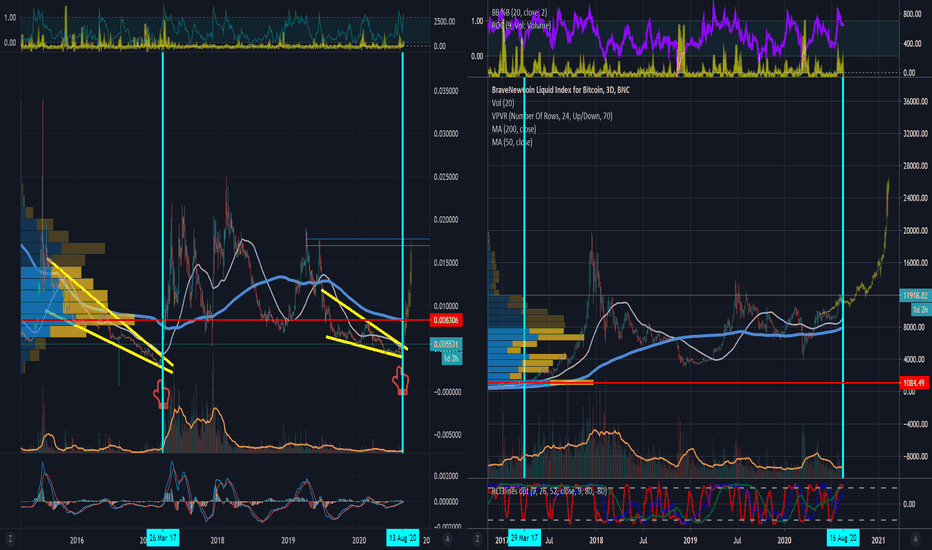The image size is (932, 550).
Task: Click 2500.00 on top-left indicator axis
Action: click(x=444, y=21)
